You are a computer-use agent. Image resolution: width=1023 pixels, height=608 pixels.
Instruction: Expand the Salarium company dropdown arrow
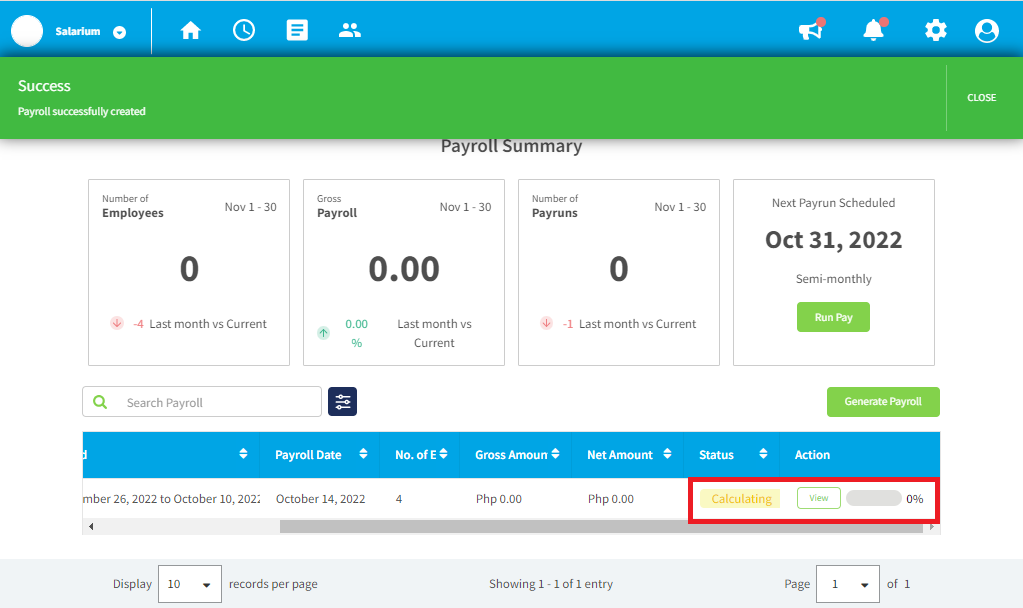[x=119, y=33]
